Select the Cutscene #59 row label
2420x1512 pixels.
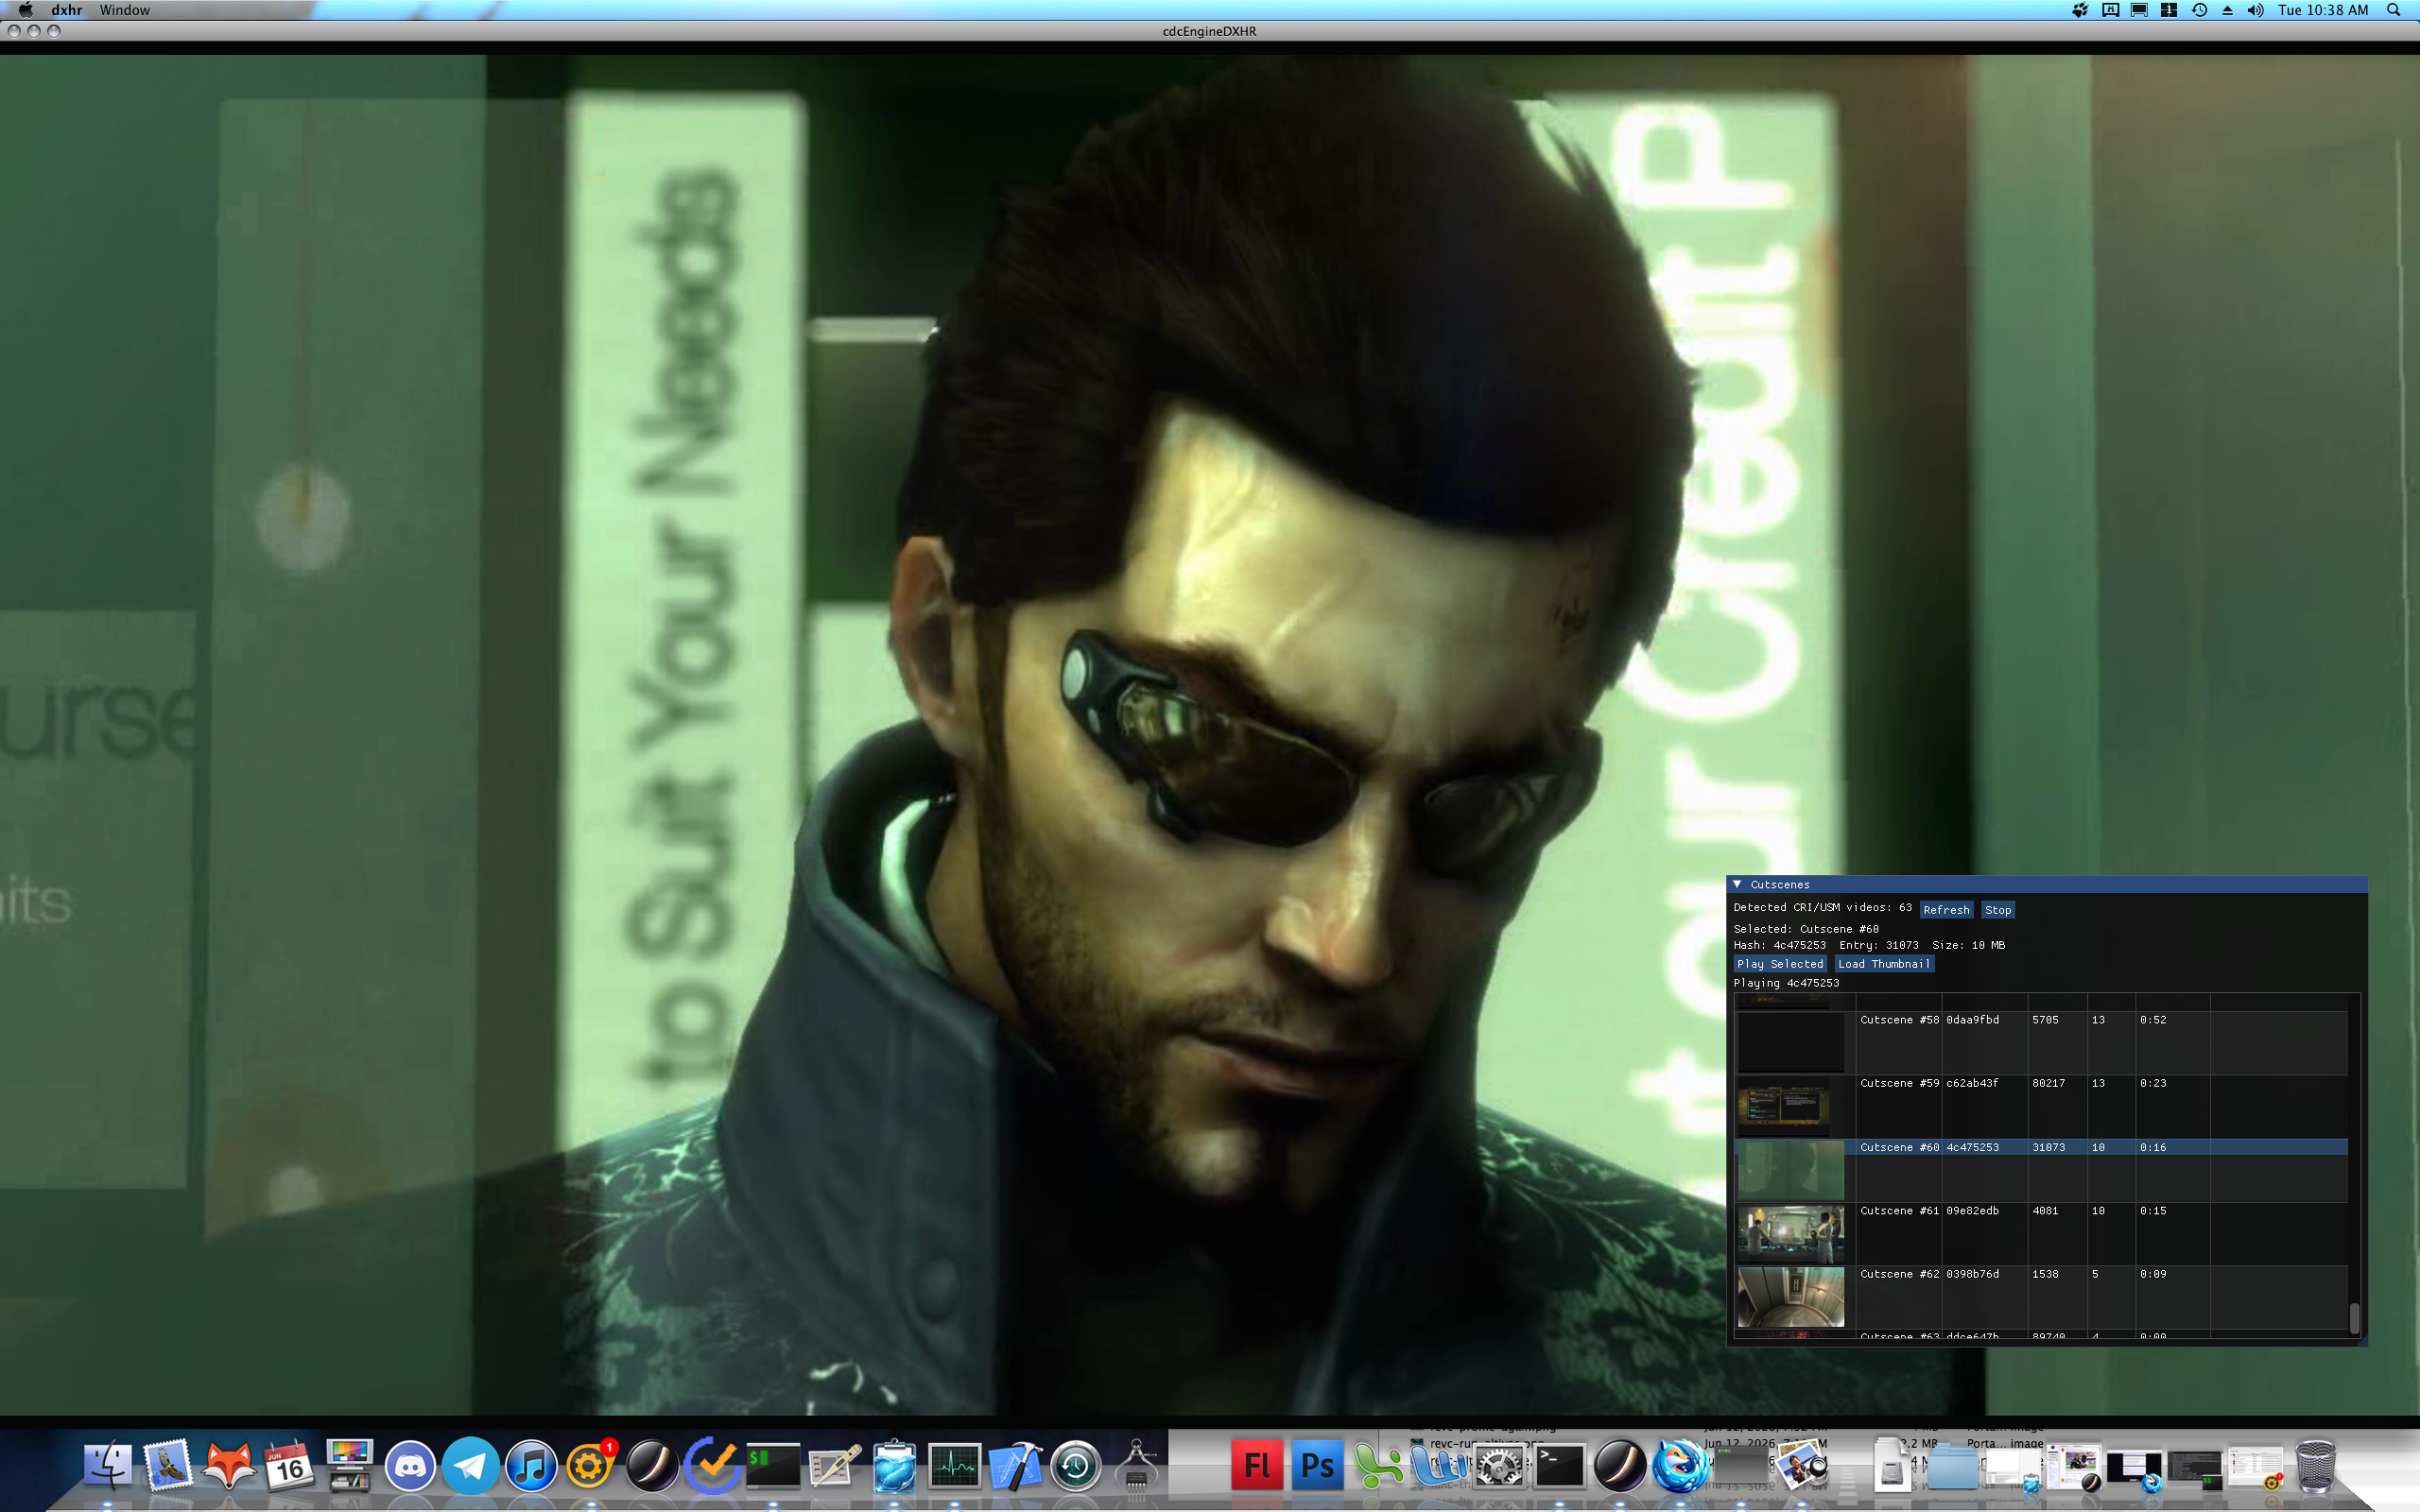(1899, 1083)
